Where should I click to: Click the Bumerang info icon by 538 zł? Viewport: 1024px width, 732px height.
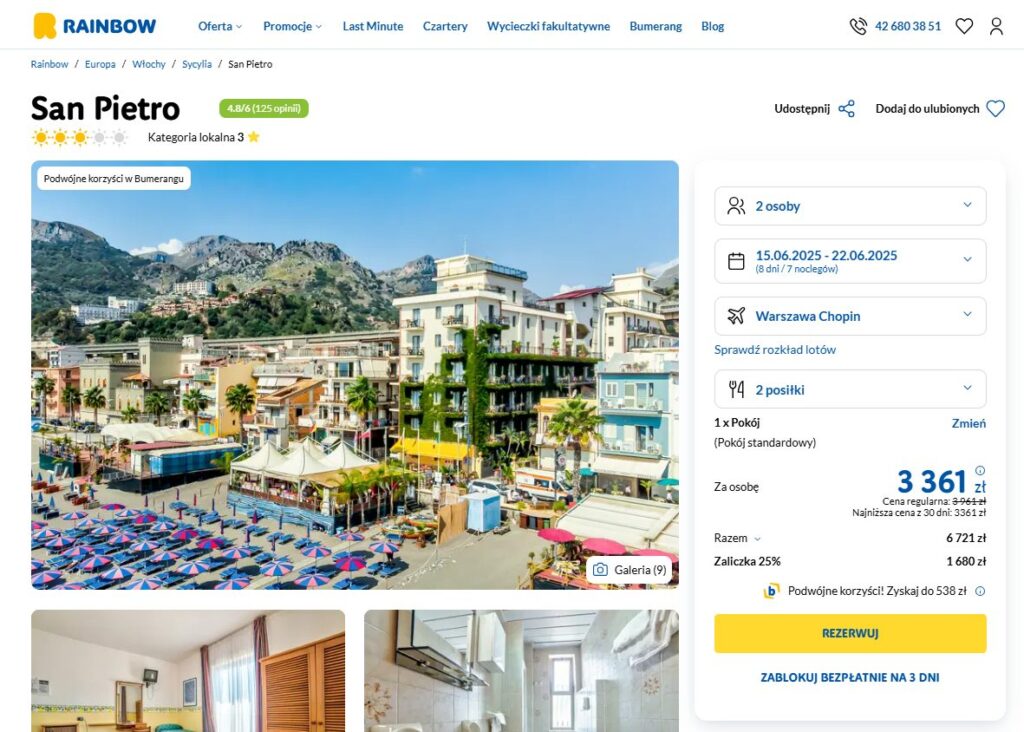pos(980,591)
